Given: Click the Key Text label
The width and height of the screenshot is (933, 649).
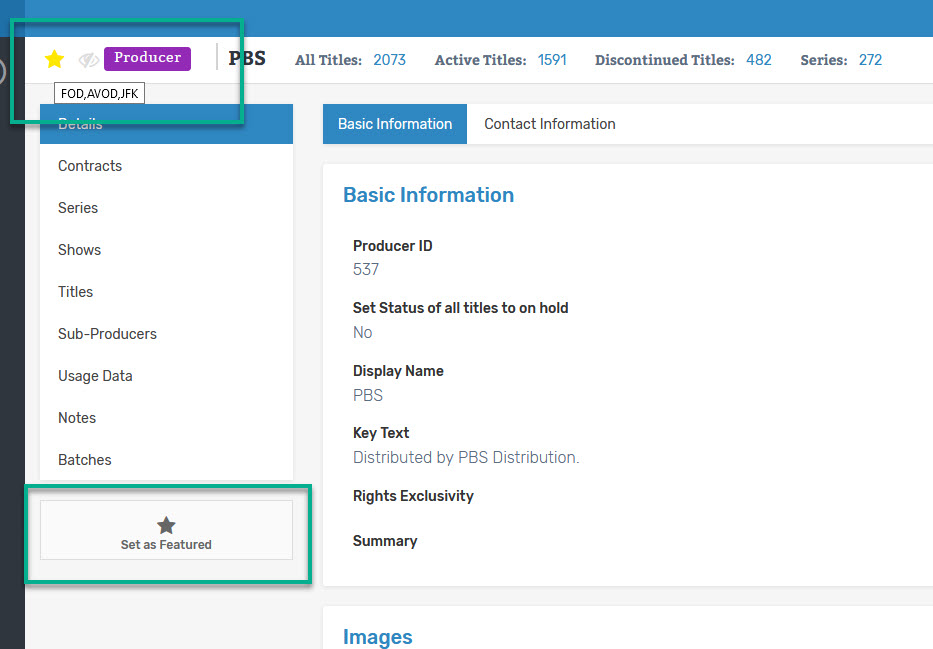Looking at the screenshot, I should pyautogui.click(x=381, y=433).
